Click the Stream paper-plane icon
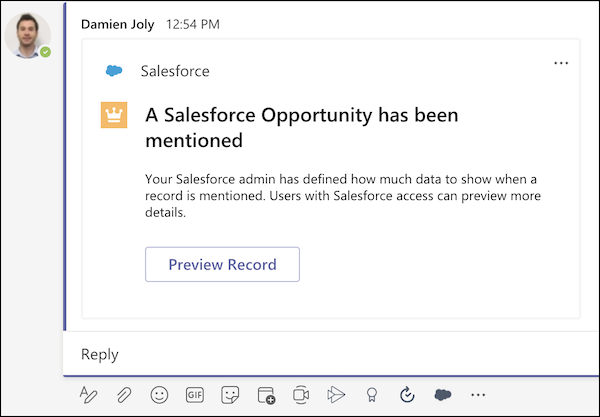 coord(336,395)
